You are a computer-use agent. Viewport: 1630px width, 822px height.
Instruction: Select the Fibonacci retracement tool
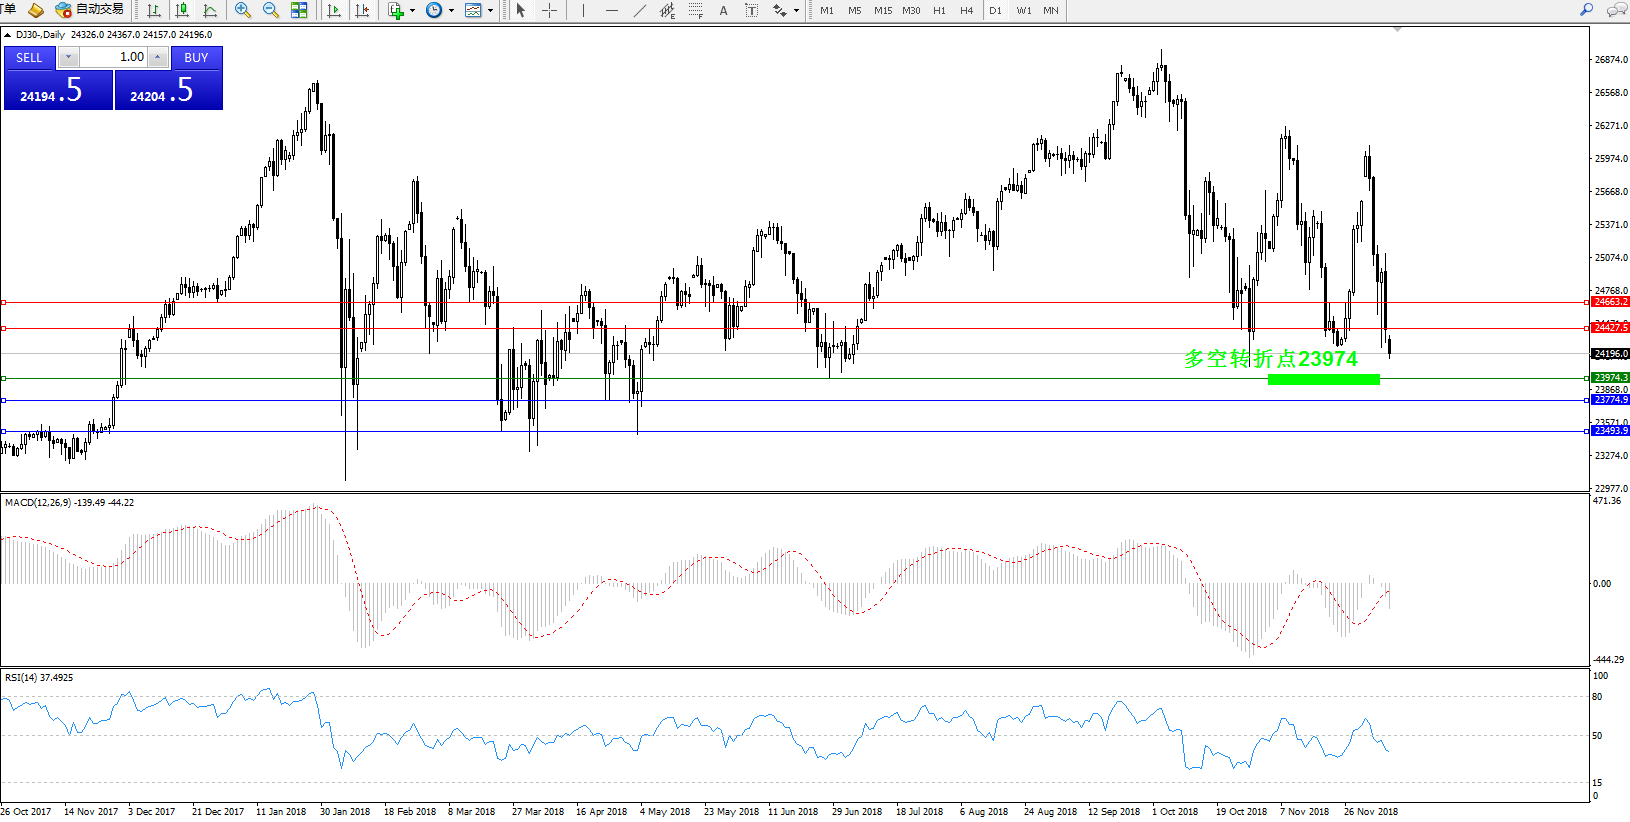(x=696, y=11)
